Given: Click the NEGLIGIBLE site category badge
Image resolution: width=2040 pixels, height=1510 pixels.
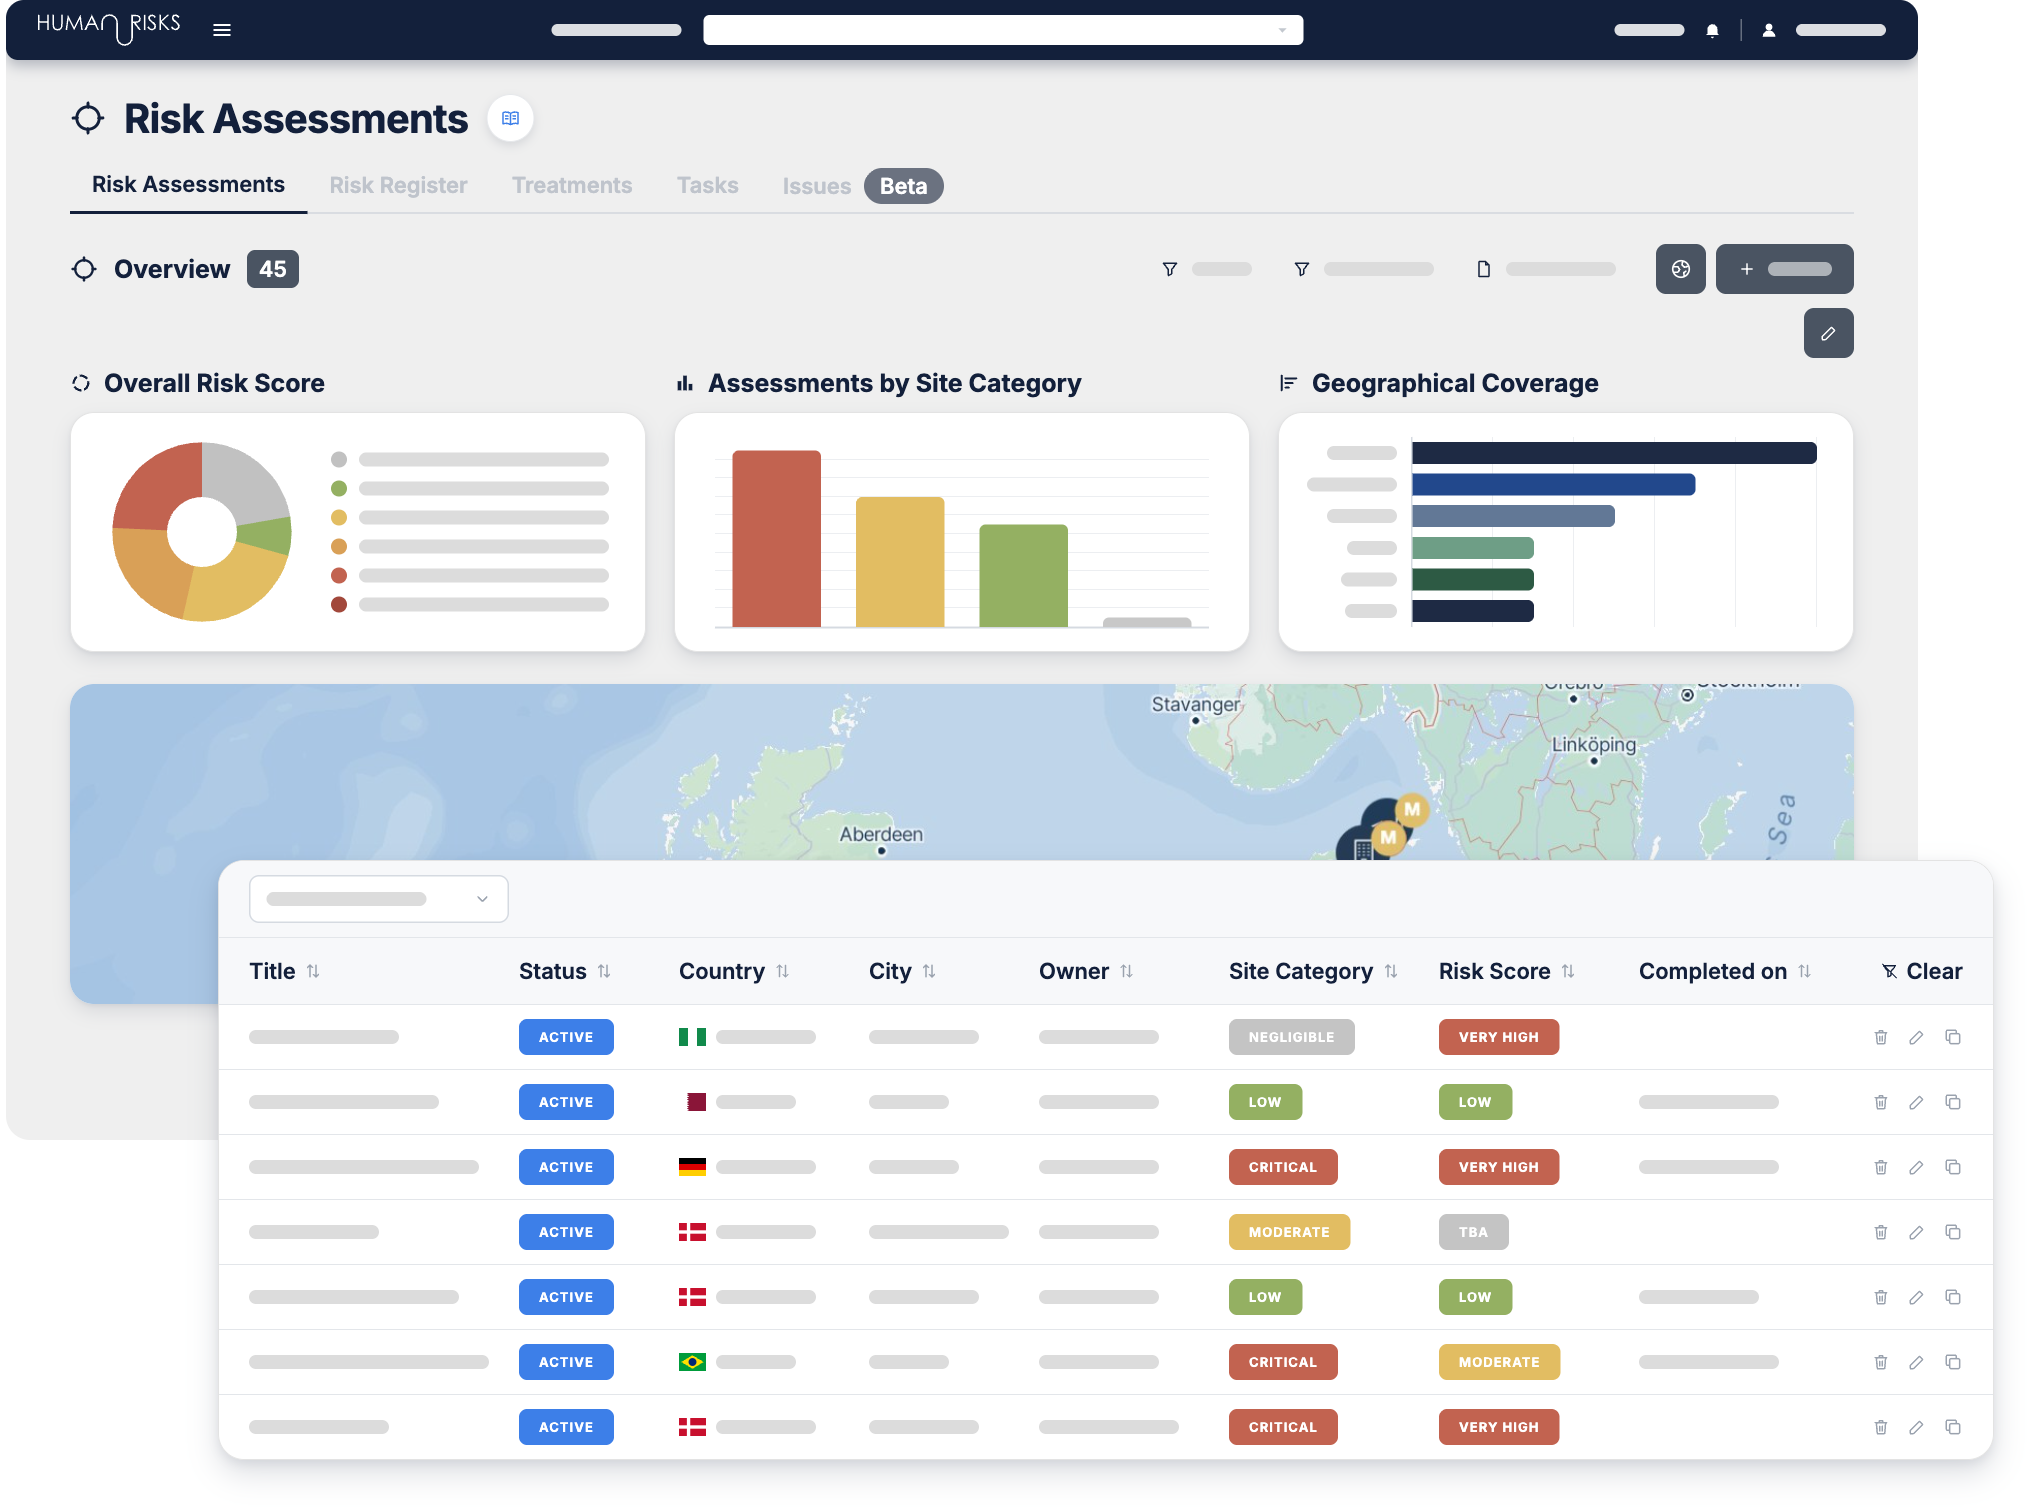Looking at the screenshot, I should [x=1291, y=1037].
